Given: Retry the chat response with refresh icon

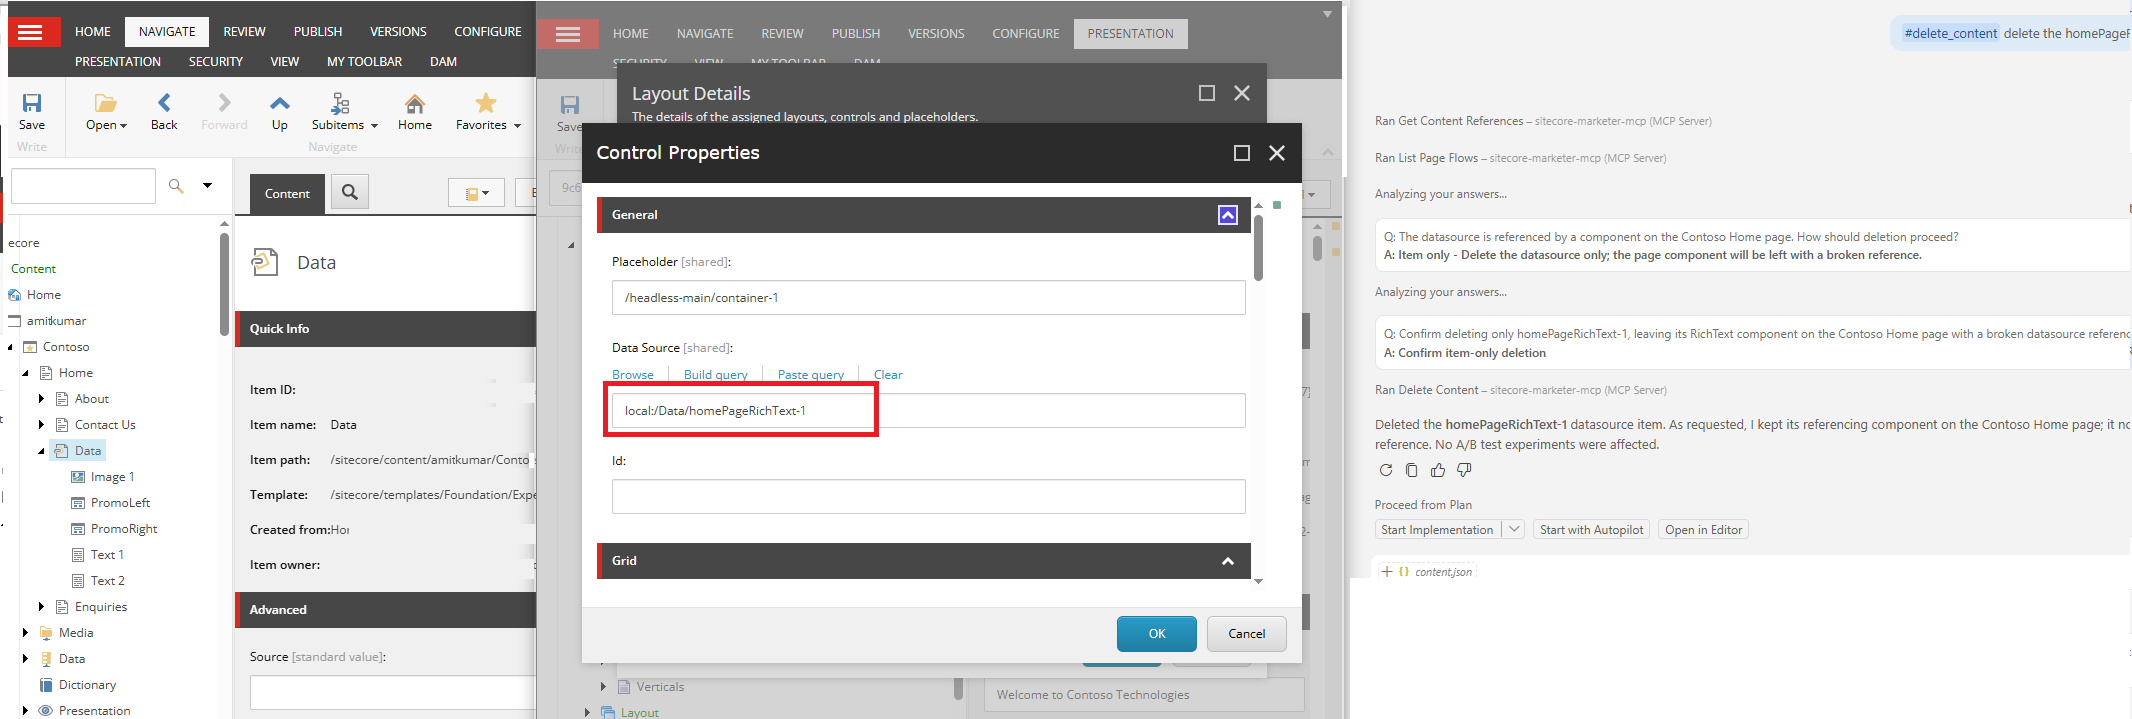Looking at the screenshot, I should coord(1385,470).
